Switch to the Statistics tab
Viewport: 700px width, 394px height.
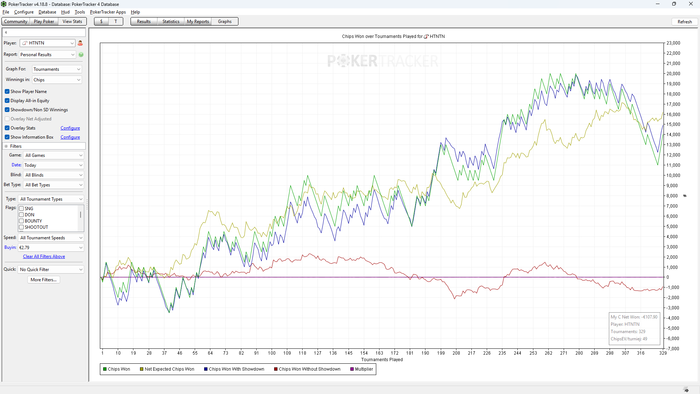(171, 21)
